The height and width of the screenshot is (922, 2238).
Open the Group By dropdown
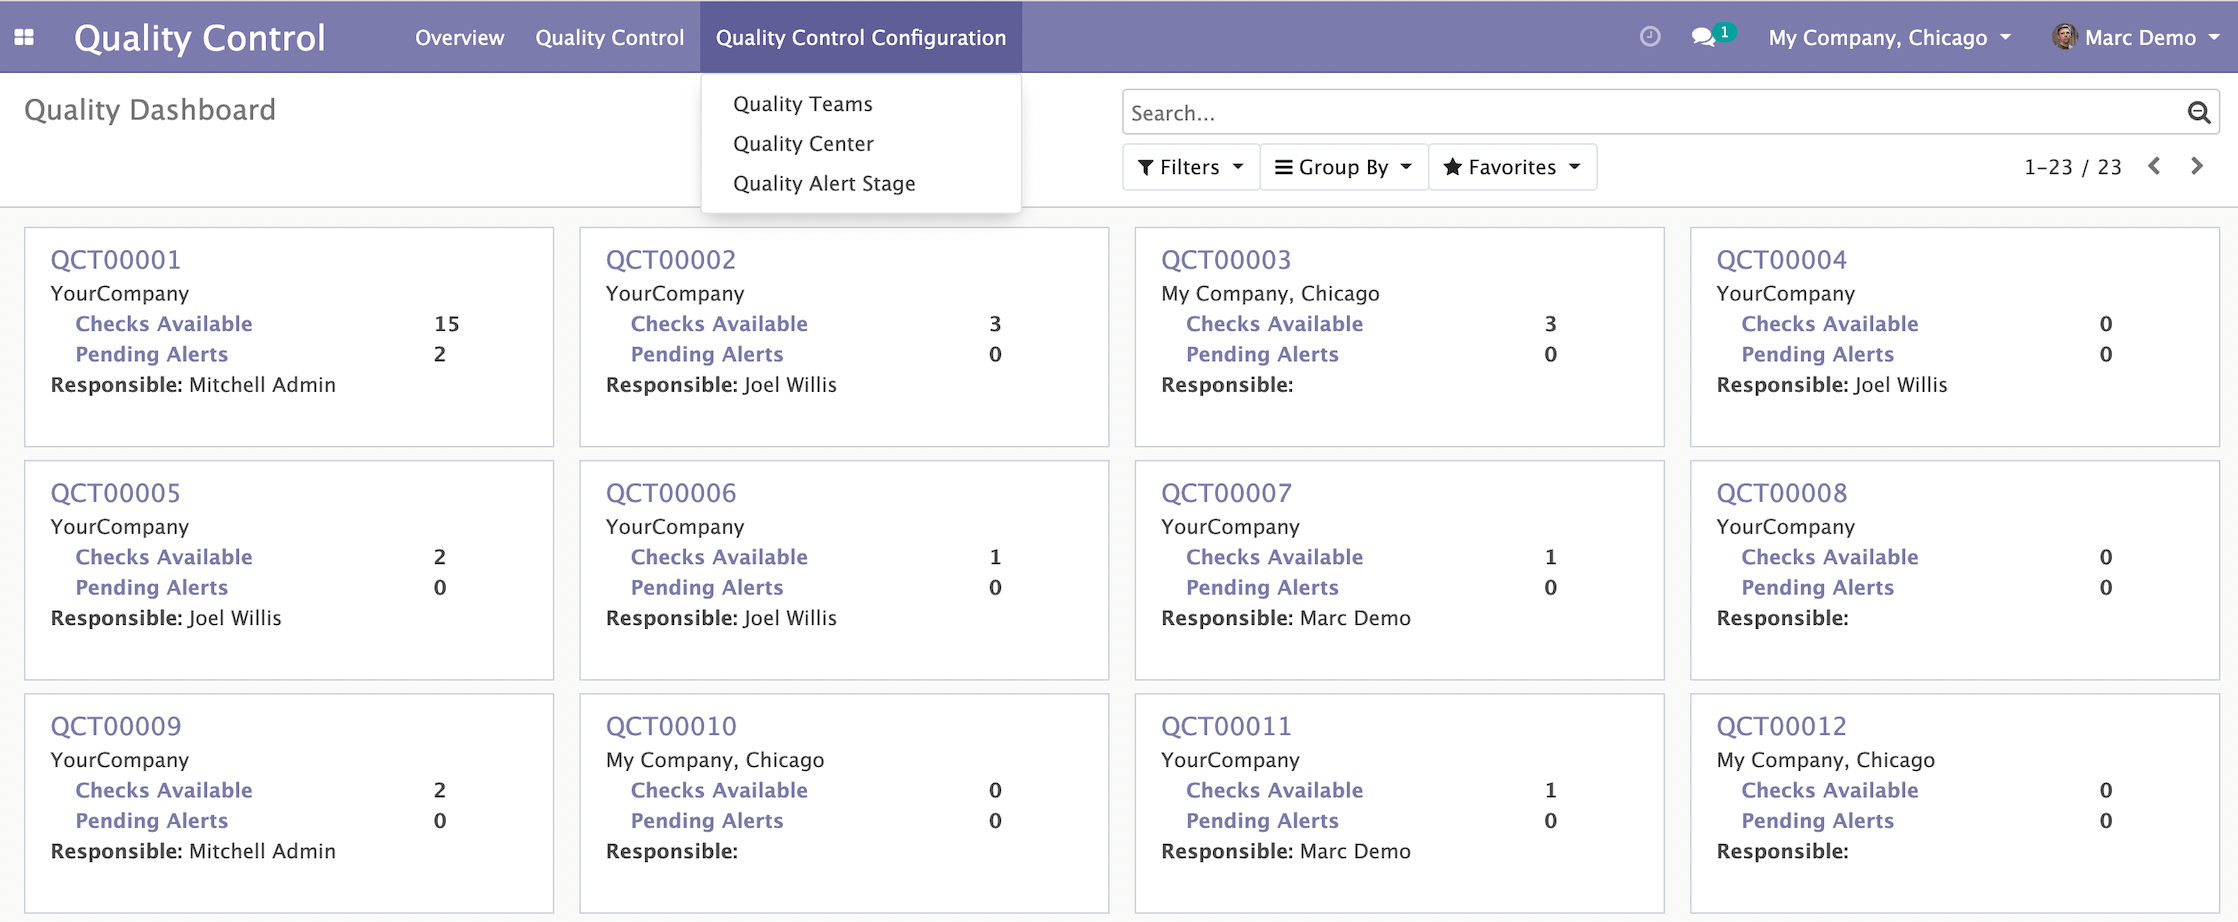point(1343,167)
